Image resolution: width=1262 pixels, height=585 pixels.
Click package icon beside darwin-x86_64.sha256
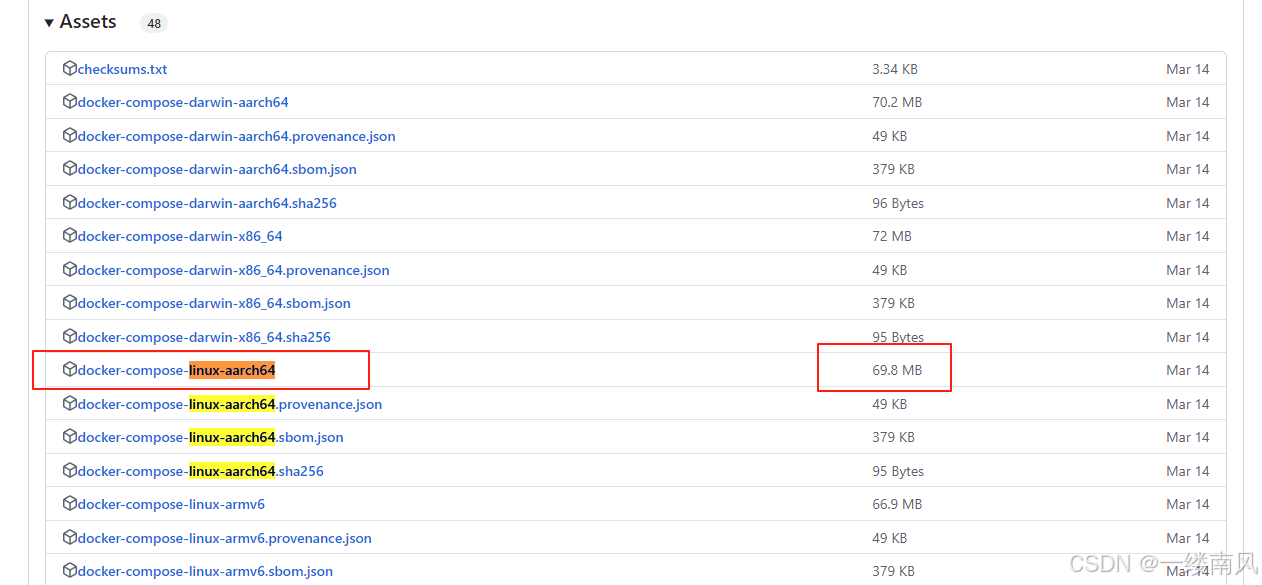(x=70, y=336)
